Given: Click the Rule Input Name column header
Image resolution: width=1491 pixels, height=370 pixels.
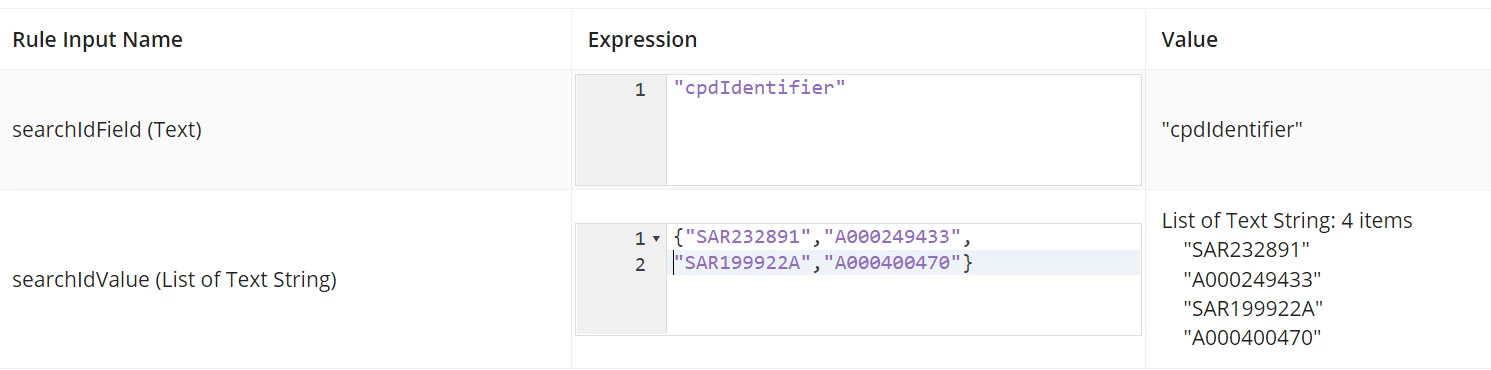Looking at the screenshot, I should coord(97,40).
